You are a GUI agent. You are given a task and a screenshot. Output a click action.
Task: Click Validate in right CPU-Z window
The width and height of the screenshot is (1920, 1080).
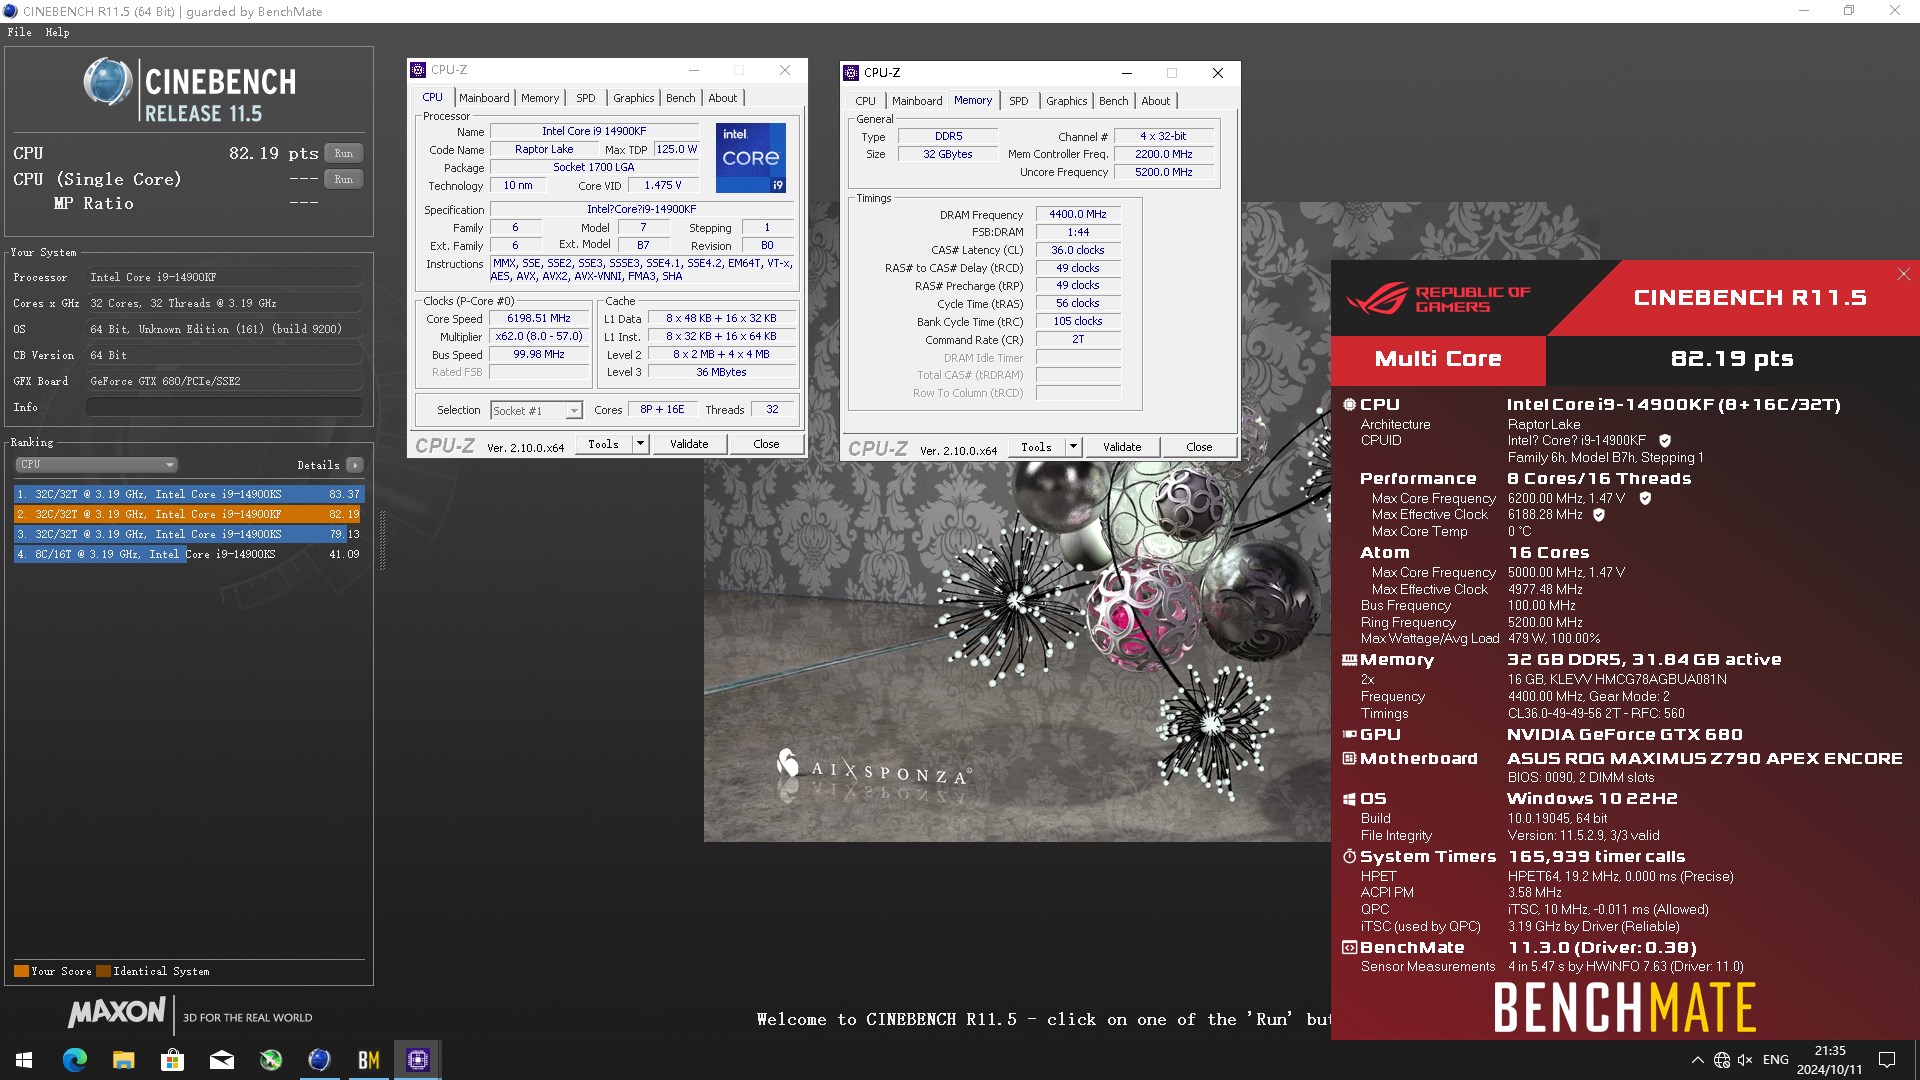point(1122,447)
